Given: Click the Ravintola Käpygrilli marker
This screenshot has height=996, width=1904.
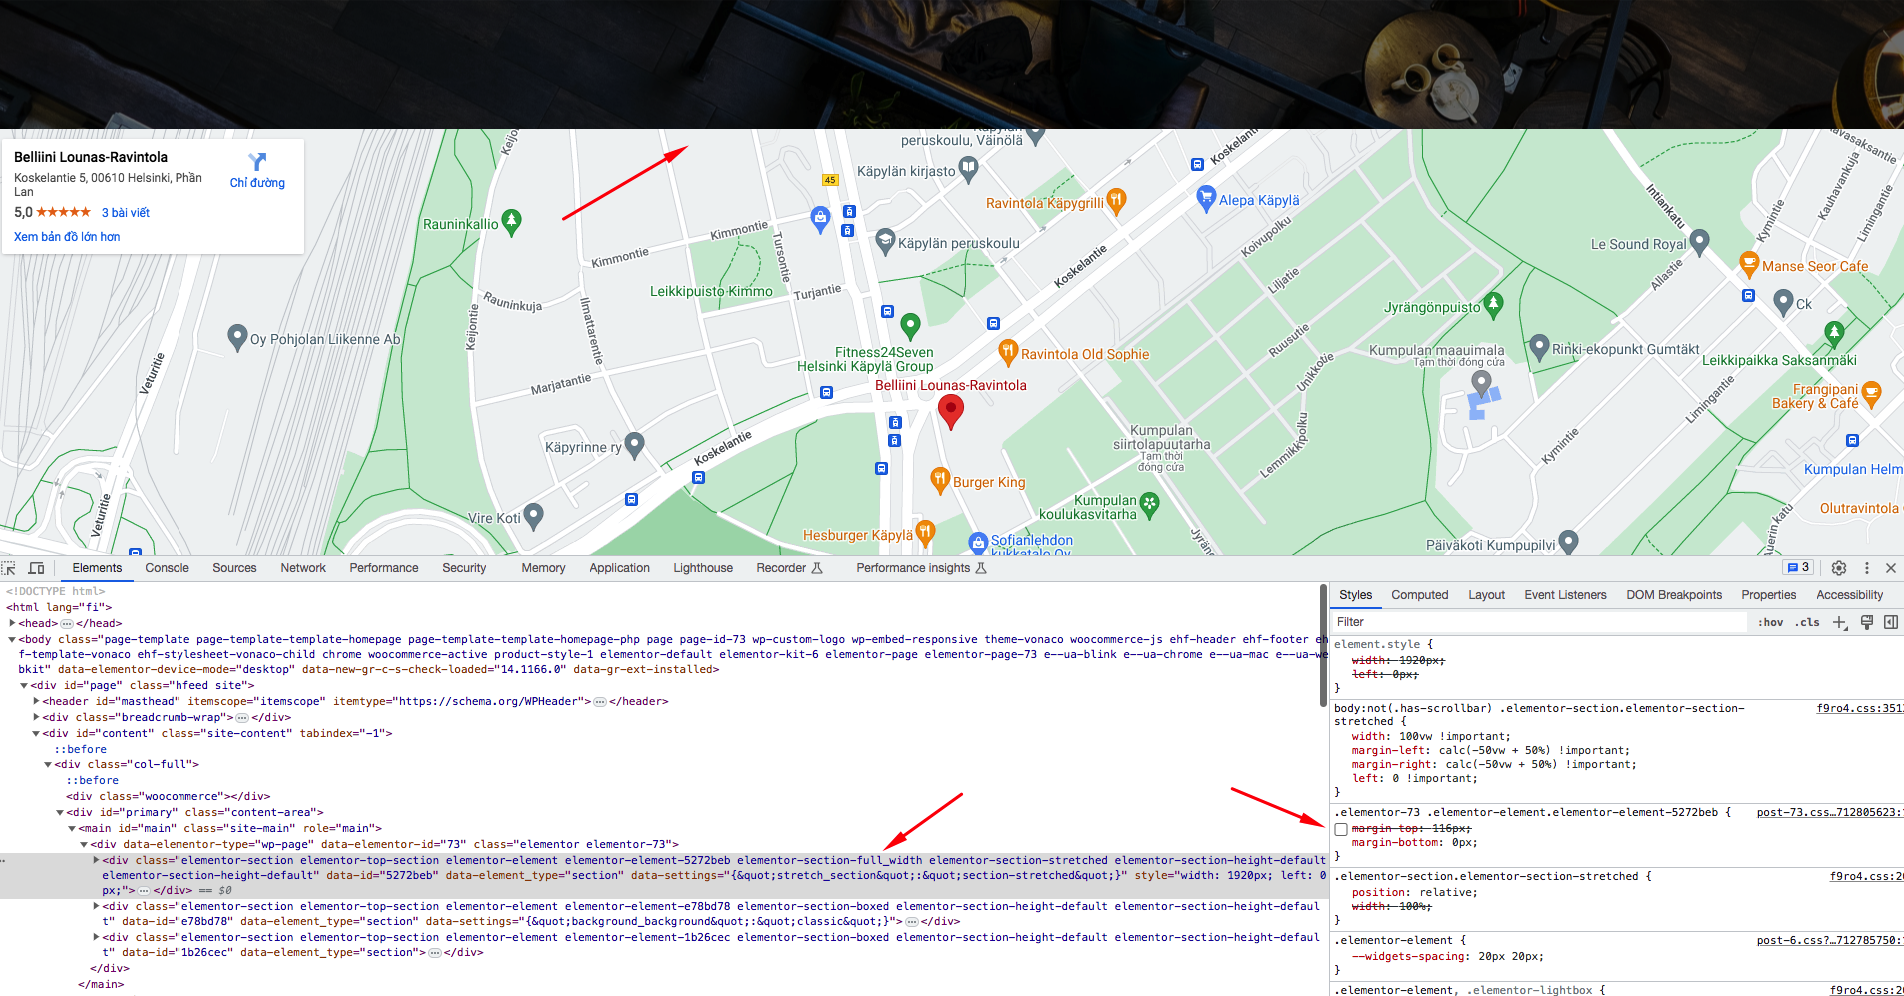Looking at the screenshot, I should (1116, 202).
